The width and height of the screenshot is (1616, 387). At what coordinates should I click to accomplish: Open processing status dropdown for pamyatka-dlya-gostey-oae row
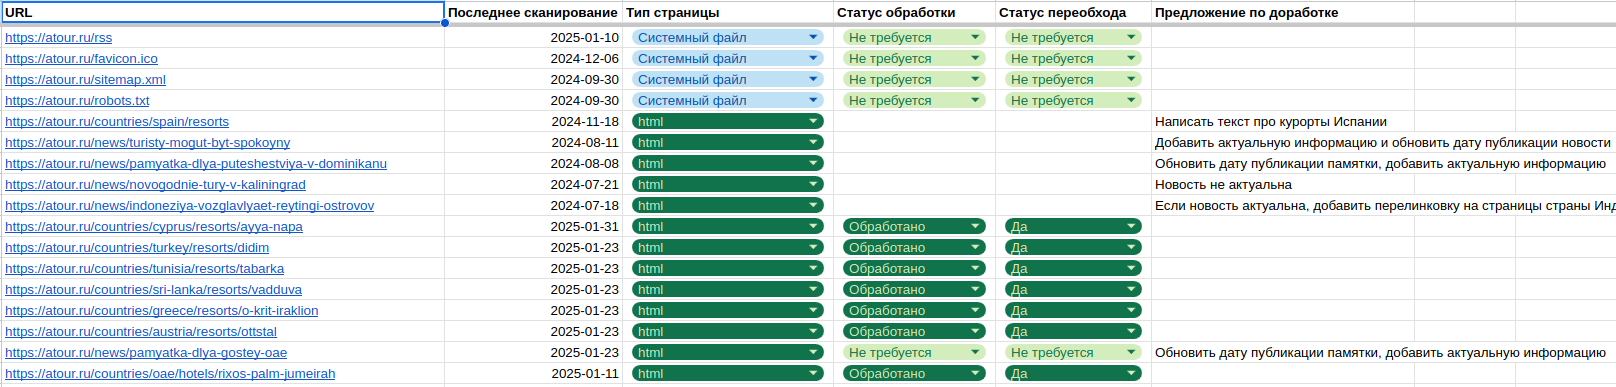(914, 353)
